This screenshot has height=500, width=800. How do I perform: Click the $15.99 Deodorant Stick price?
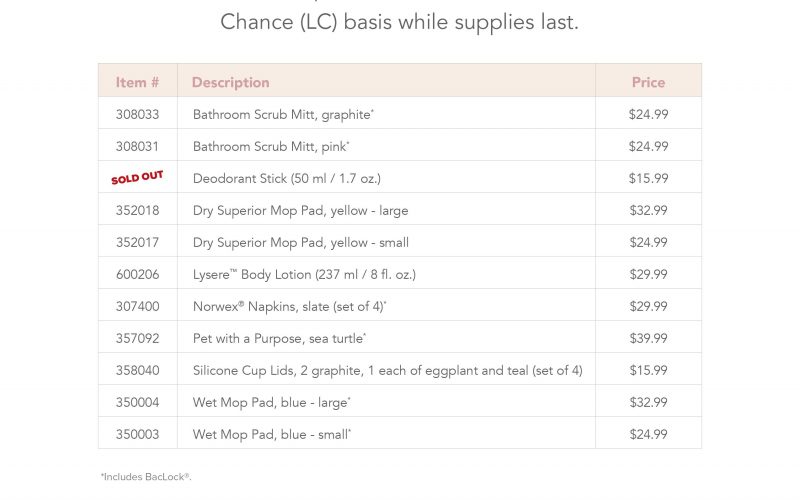click(648, 178)
